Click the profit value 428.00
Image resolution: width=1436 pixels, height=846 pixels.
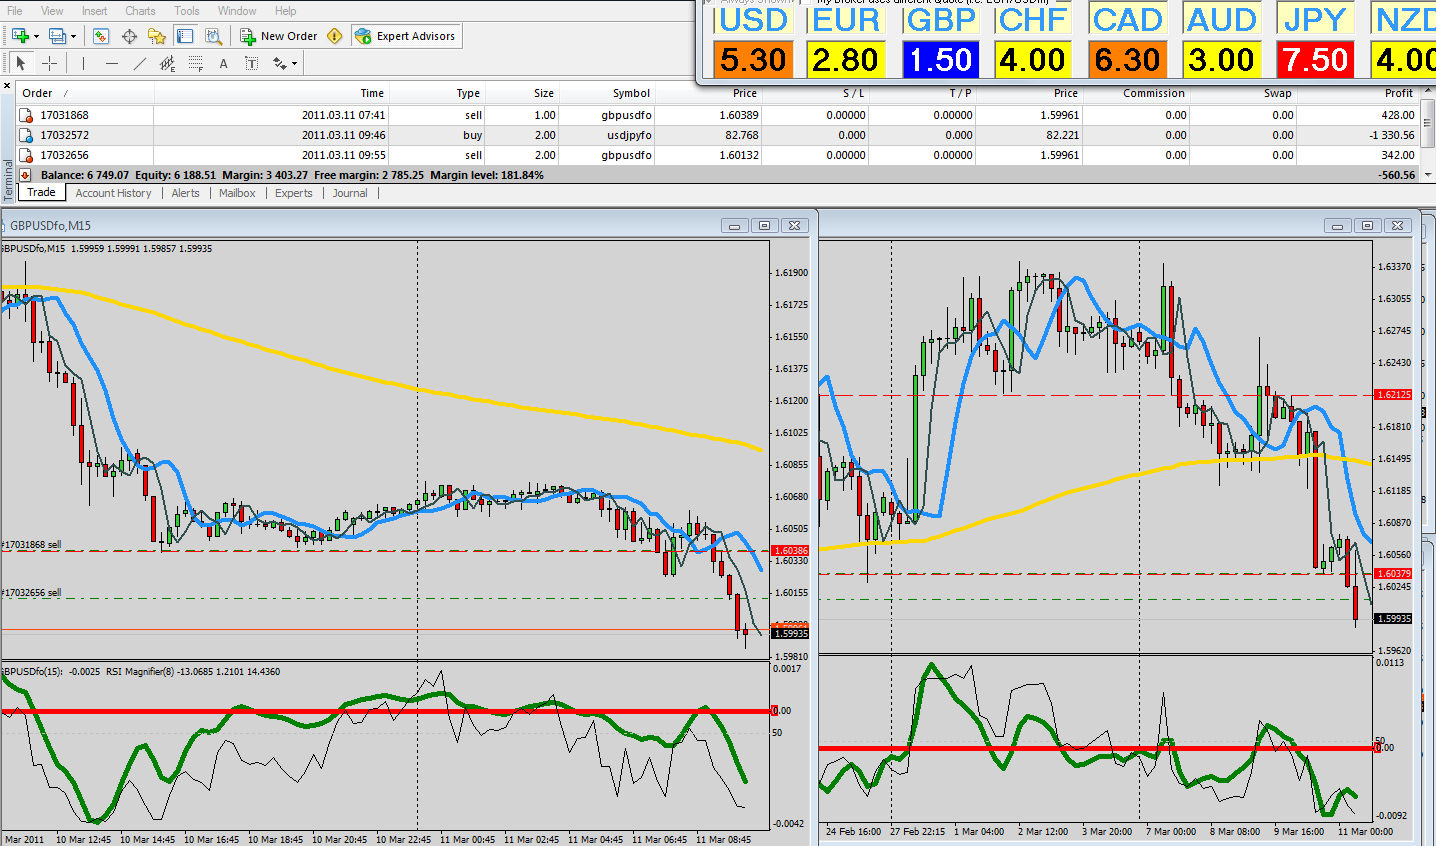click(1397, 115)
